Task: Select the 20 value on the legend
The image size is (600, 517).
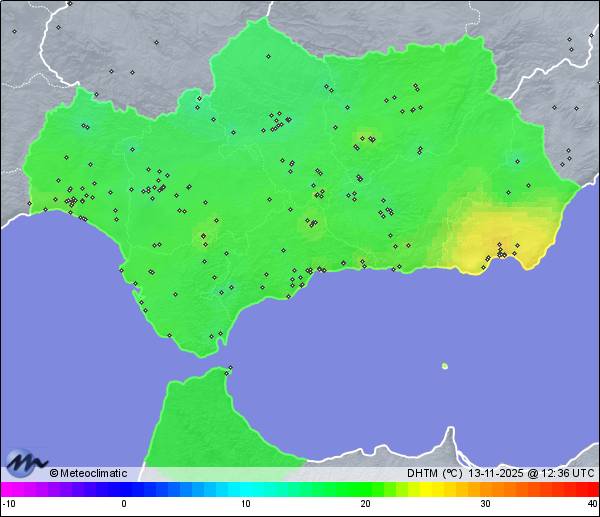Action: (x=366, y=504)
